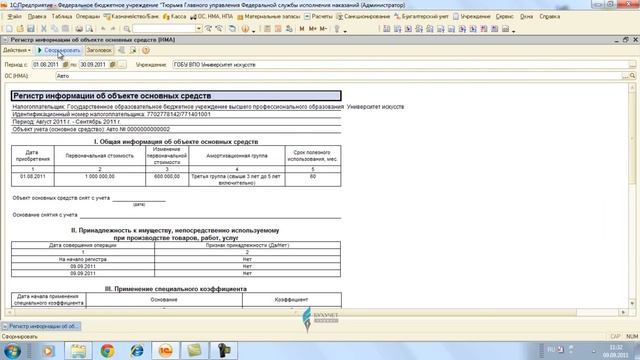Open period selection ellipsis button

[x=122, y=64]
